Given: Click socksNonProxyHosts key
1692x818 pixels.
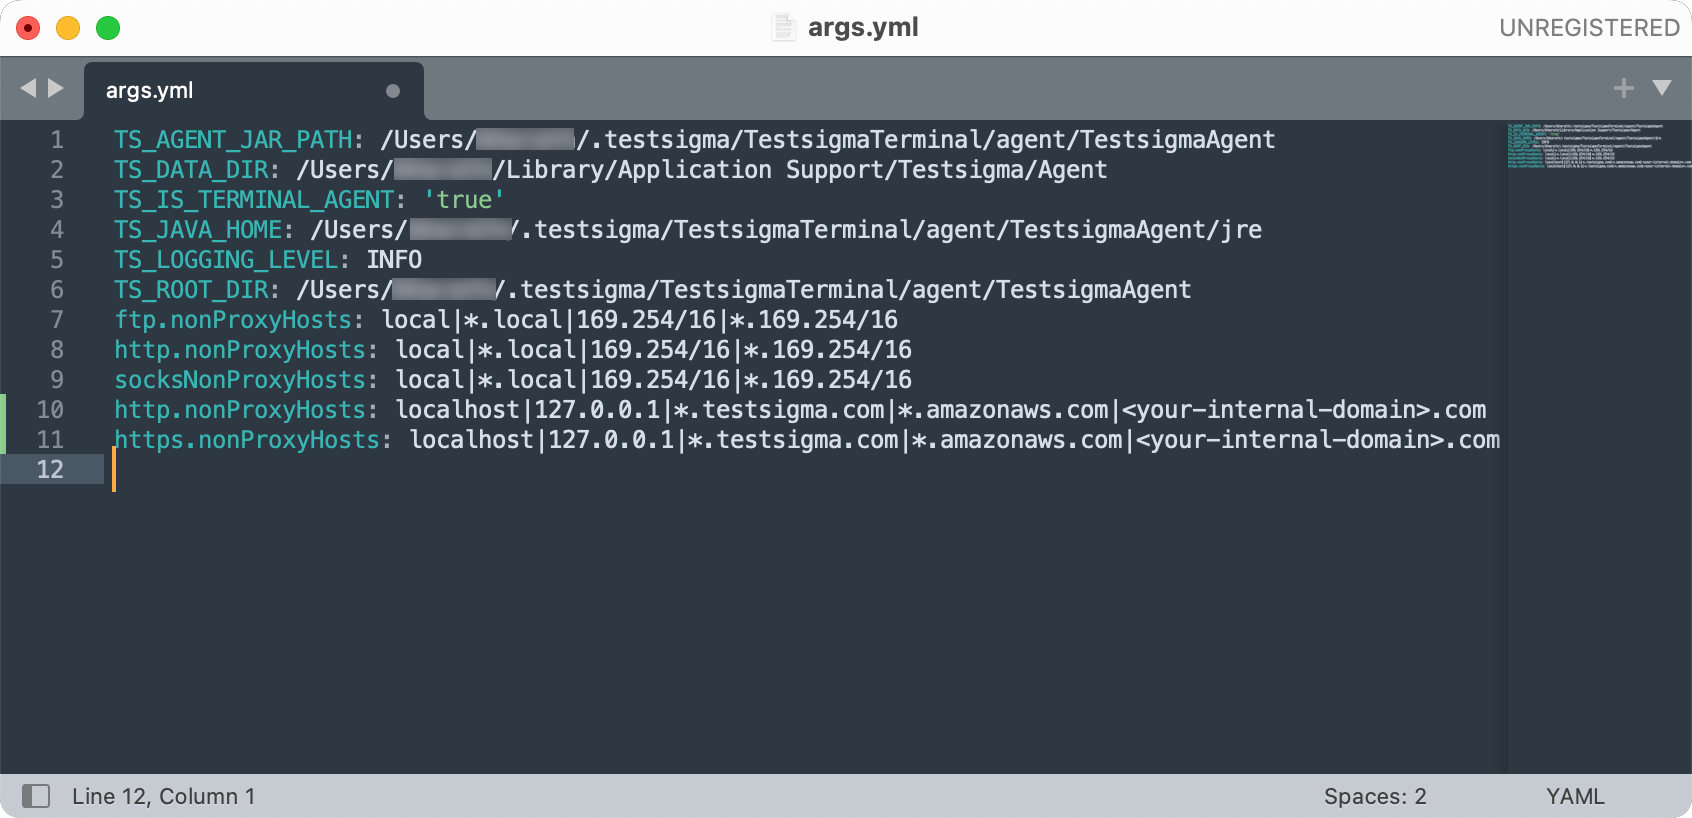Looking at the screenshot, I should (x=240, y=380).
